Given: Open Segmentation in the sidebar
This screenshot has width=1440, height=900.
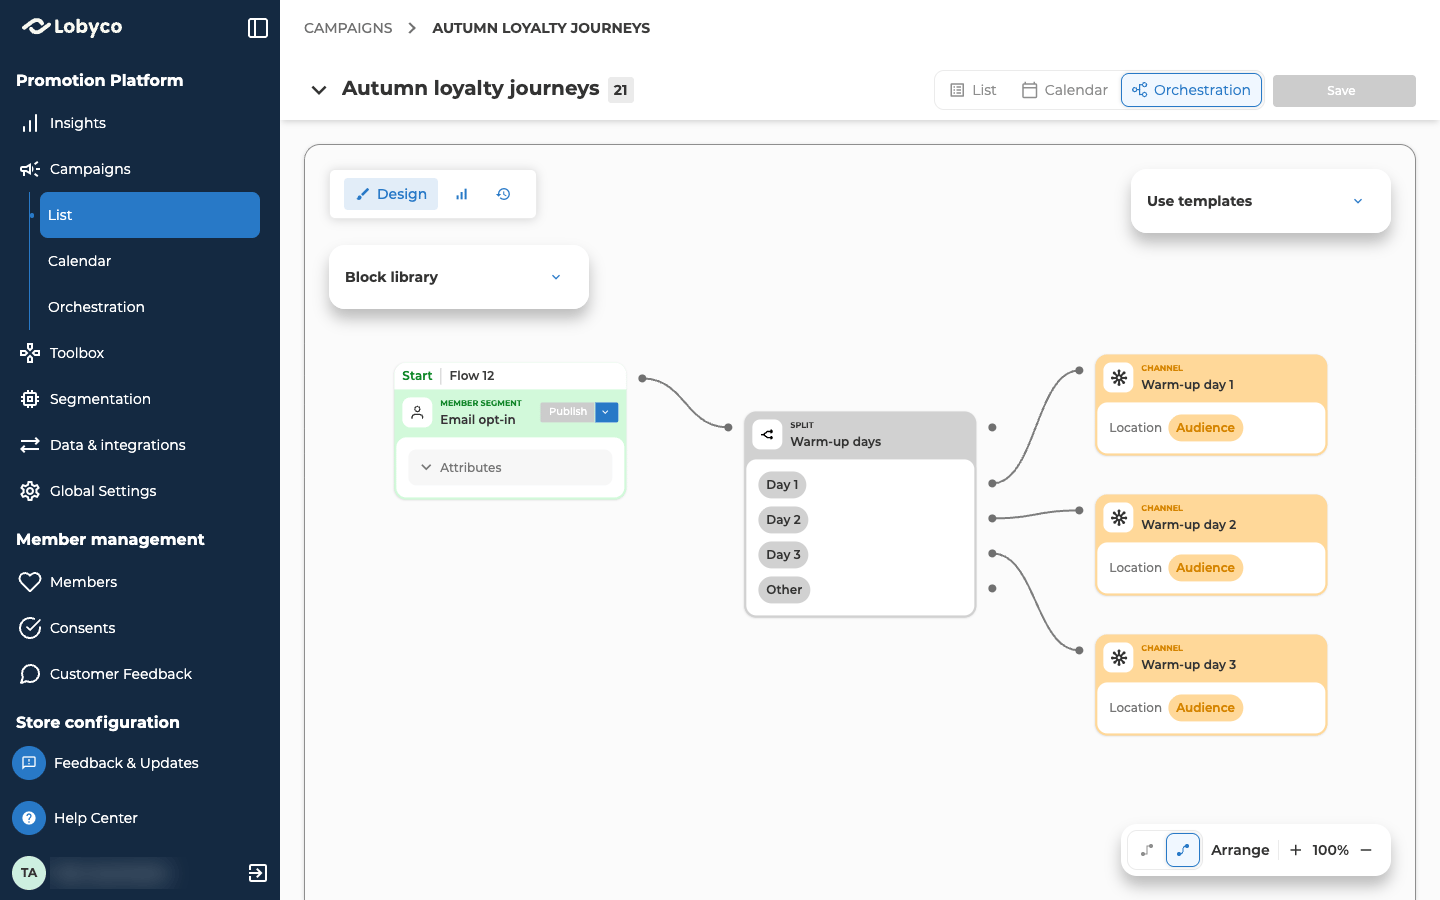Looking at the screenshot, I should [85, 399].
